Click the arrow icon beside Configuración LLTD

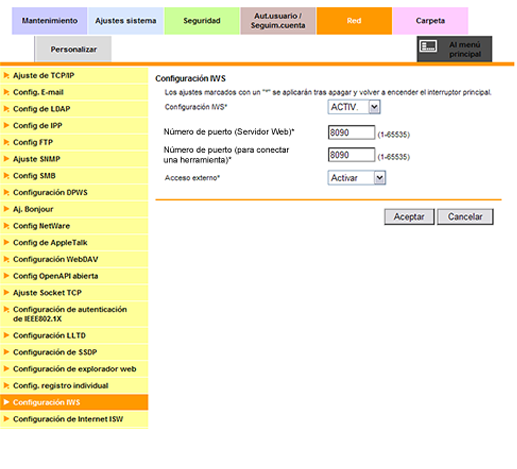point(6,335)
